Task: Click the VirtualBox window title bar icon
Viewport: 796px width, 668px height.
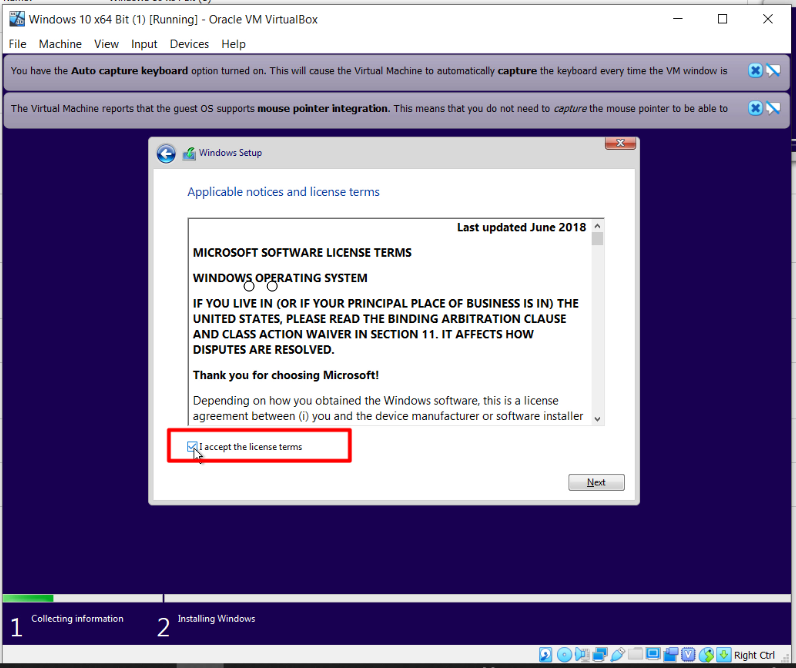Action: point(17,19)
